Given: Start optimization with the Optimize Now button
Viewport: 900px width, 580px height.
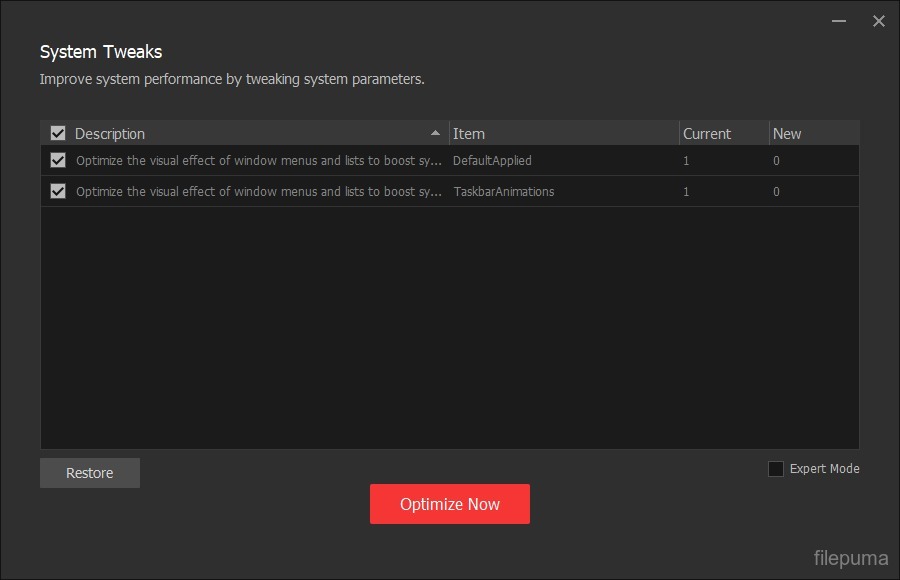Looking at the screenshot, I should pyautogui.click(x=450, y=504).
